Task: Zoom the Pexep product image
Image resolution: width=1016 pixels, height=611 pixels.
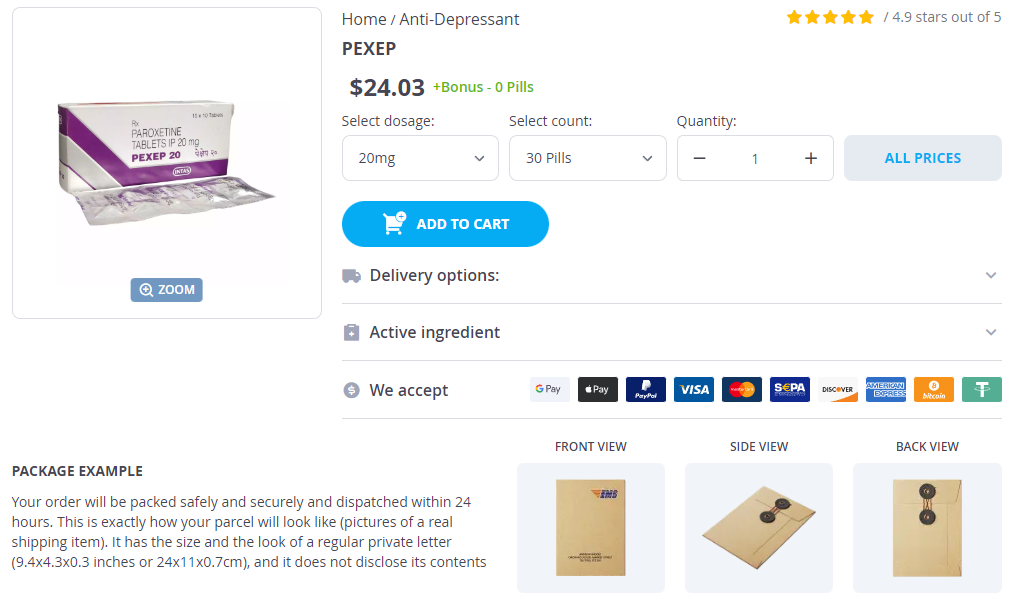Action: tap(167, 290)
